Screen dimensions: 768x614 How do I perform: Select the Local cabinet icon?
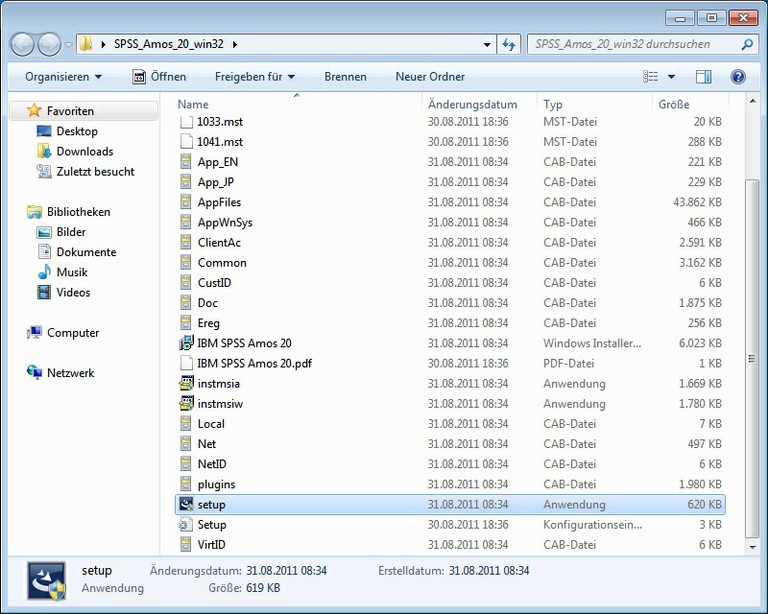[186, 424]
